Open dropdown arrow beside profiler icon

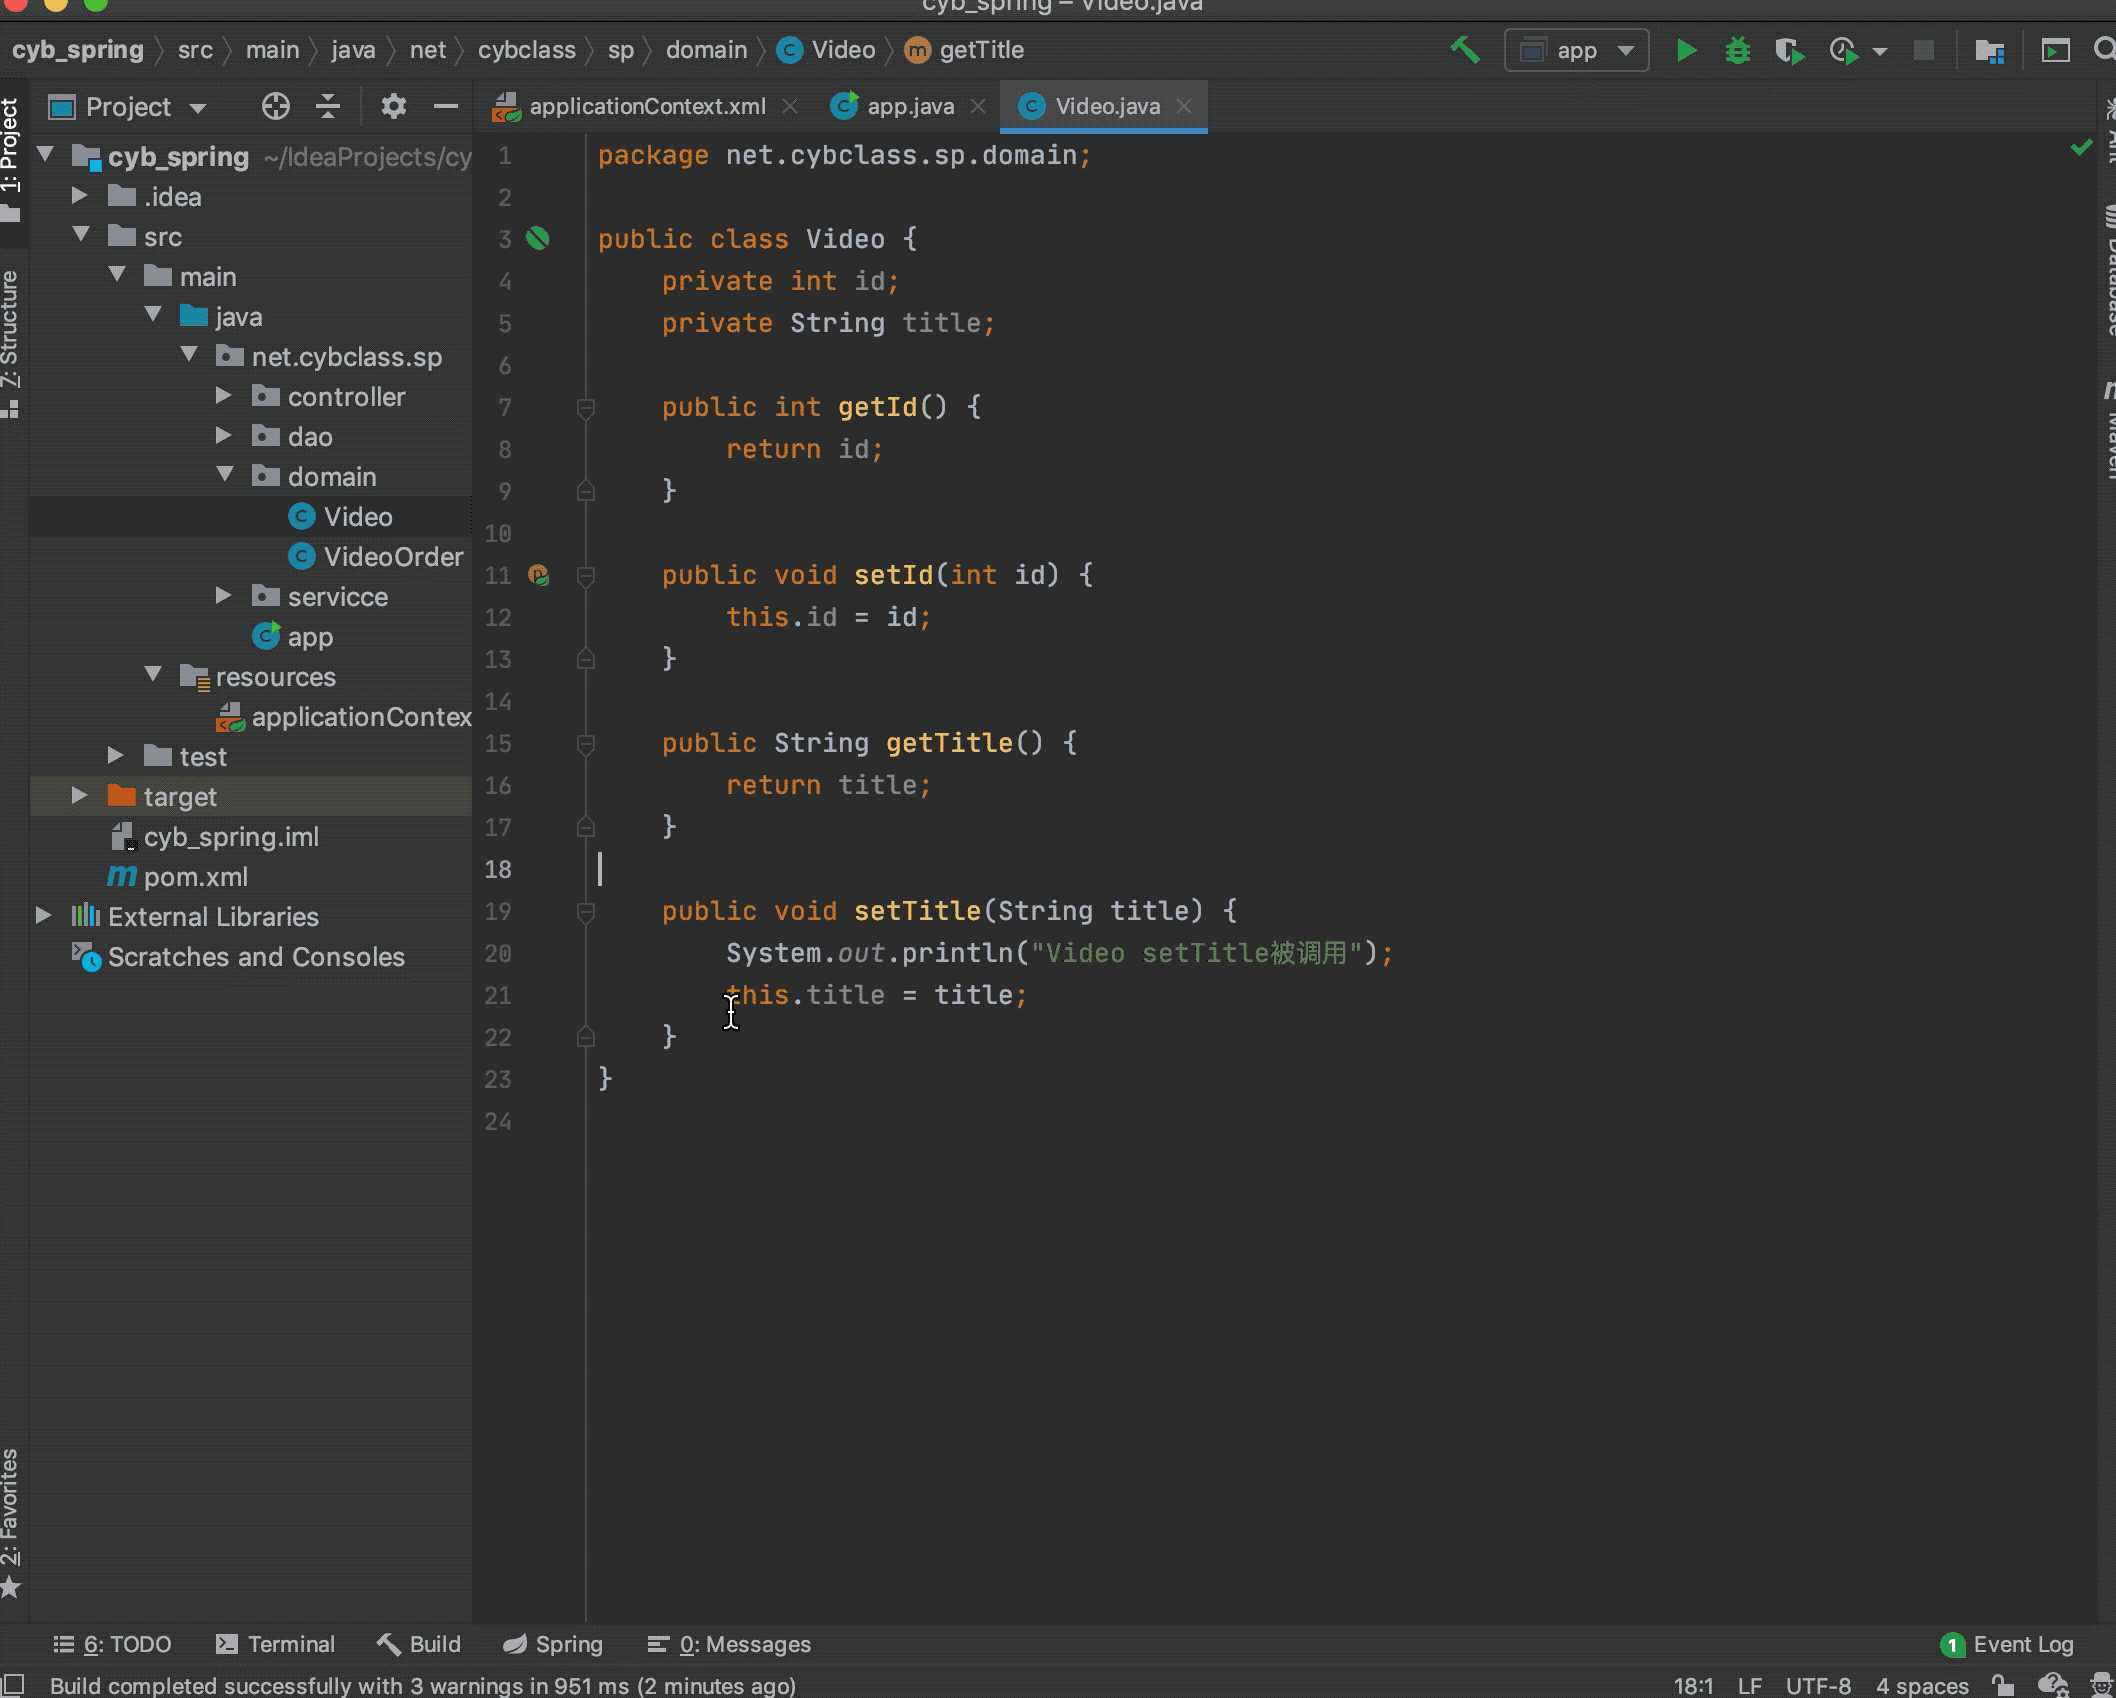coord(1880,51)
